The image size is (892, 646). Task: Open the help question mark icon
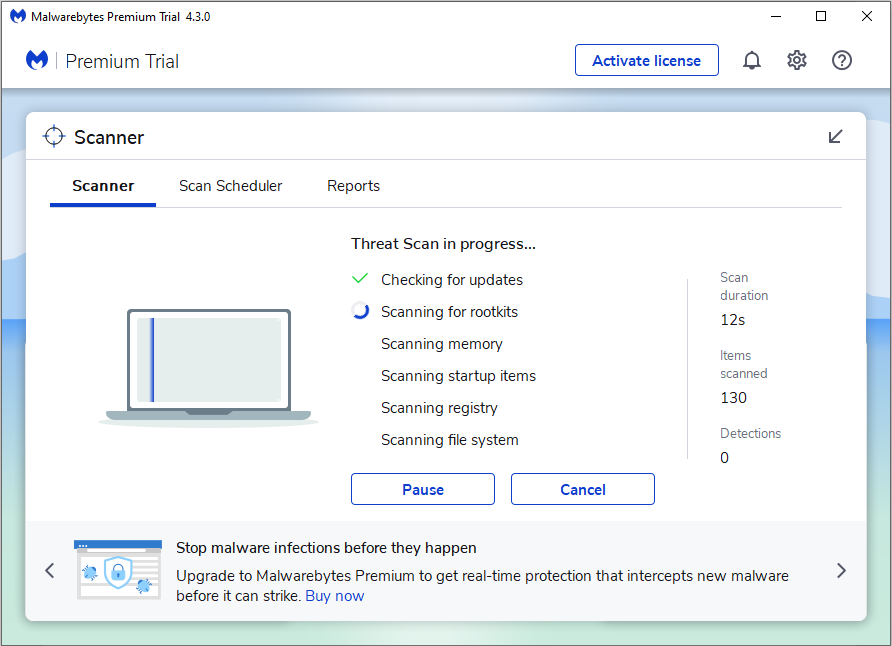tap(841, 60)
